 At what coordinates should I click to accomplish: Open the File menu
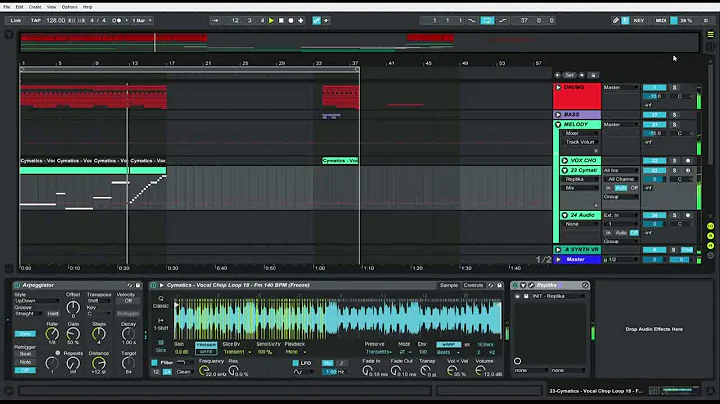7,7
